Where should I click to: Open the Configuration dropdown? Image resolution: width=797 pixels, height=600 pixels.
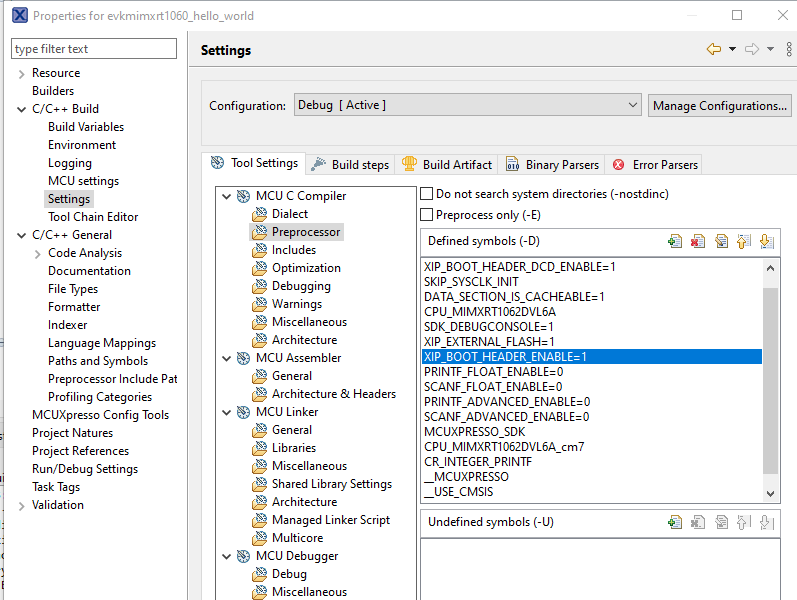[x=467, y=105]
